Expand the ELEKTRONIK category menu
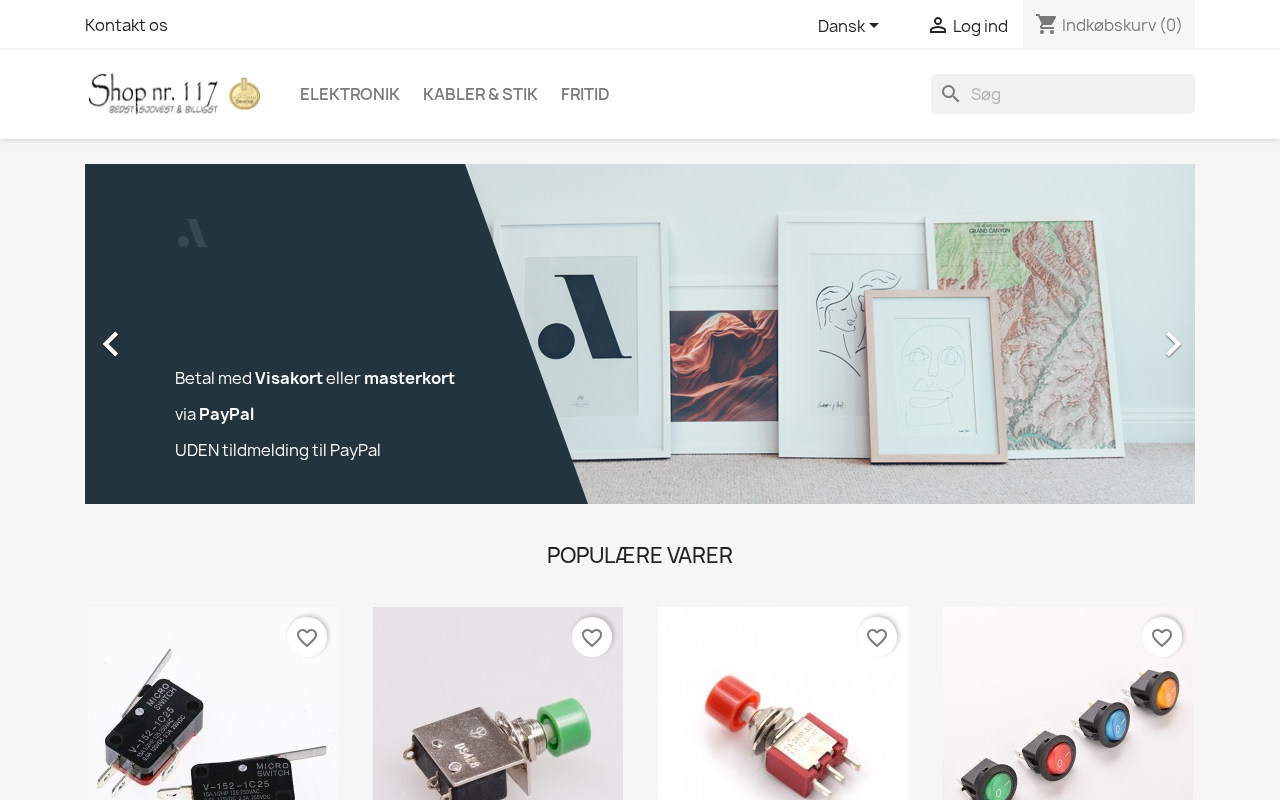Viewport: 1280px width, 800px height. [x=350, y=94]
